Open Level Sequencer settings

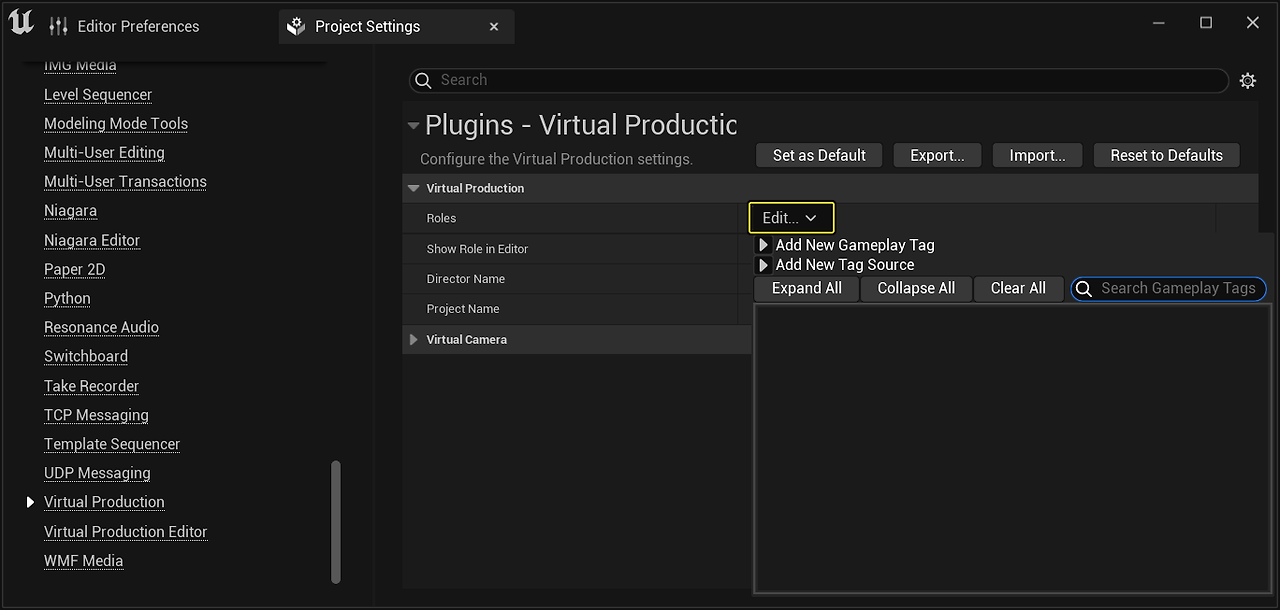coord(98,95)
